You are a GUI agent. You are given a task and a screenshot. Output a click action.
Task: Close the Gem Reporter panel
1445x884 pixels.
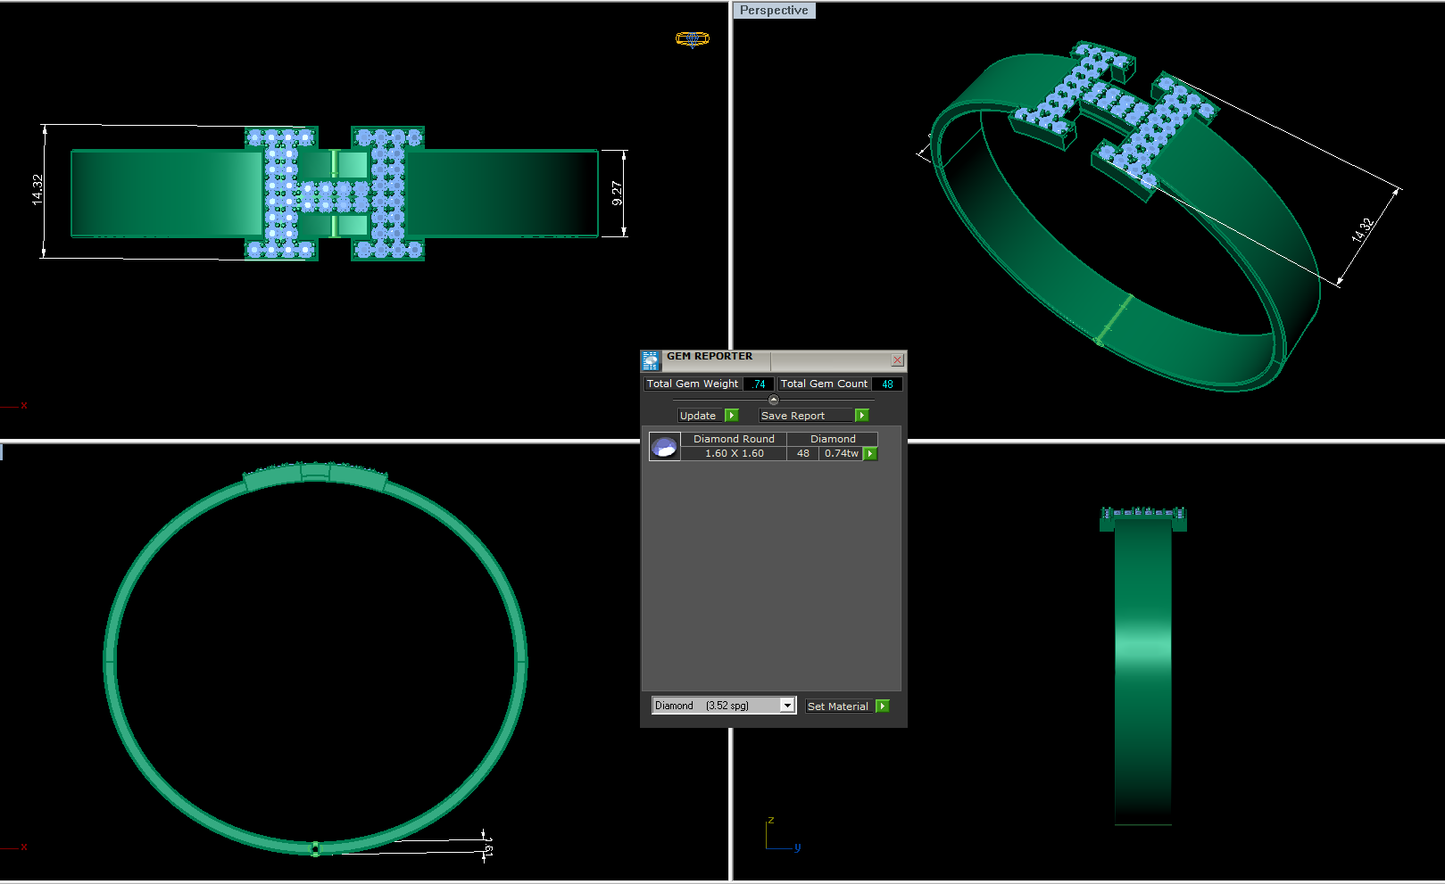tap(897, 360)
